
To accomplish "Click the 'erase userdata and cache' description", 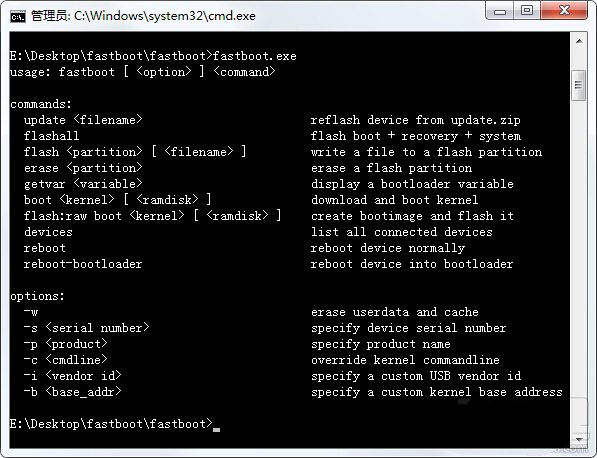I will click(394, 312).
